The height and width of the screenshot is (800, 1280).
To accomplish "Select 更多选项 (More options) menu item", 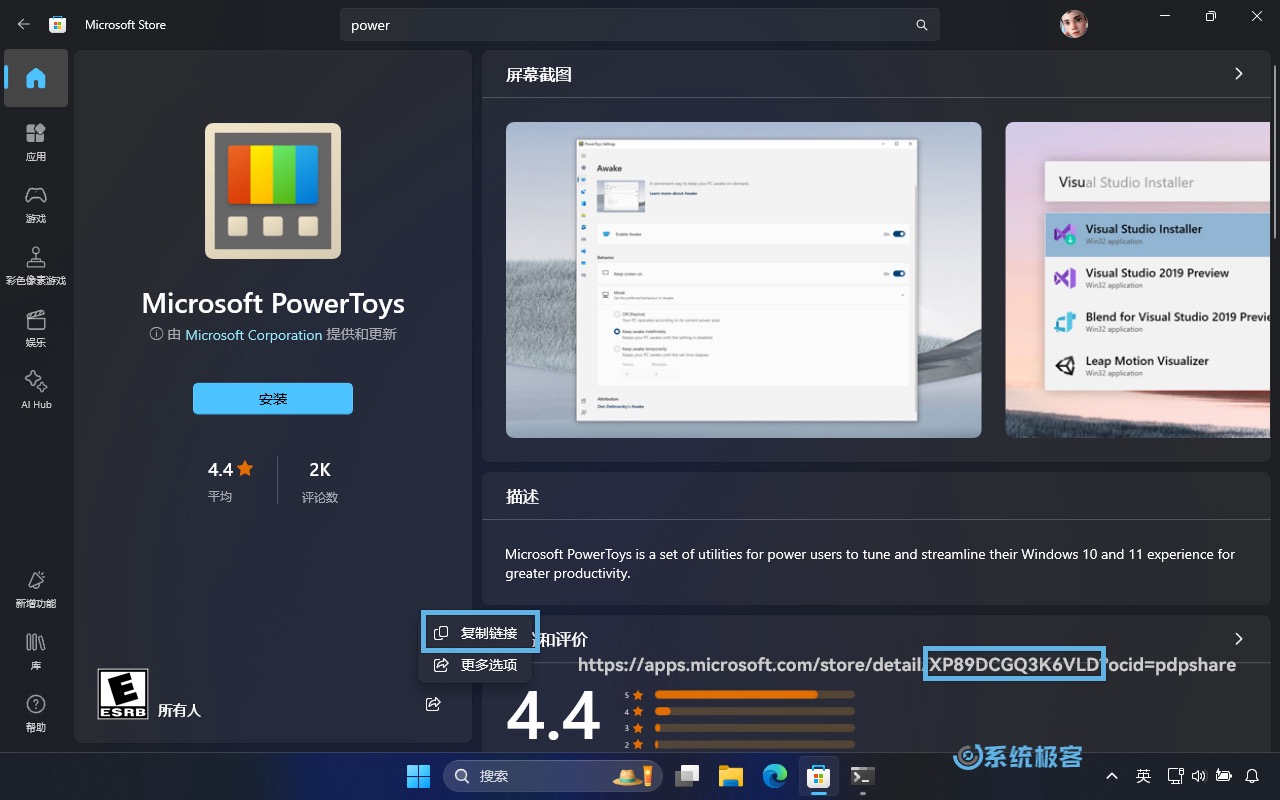I will 476,665.
